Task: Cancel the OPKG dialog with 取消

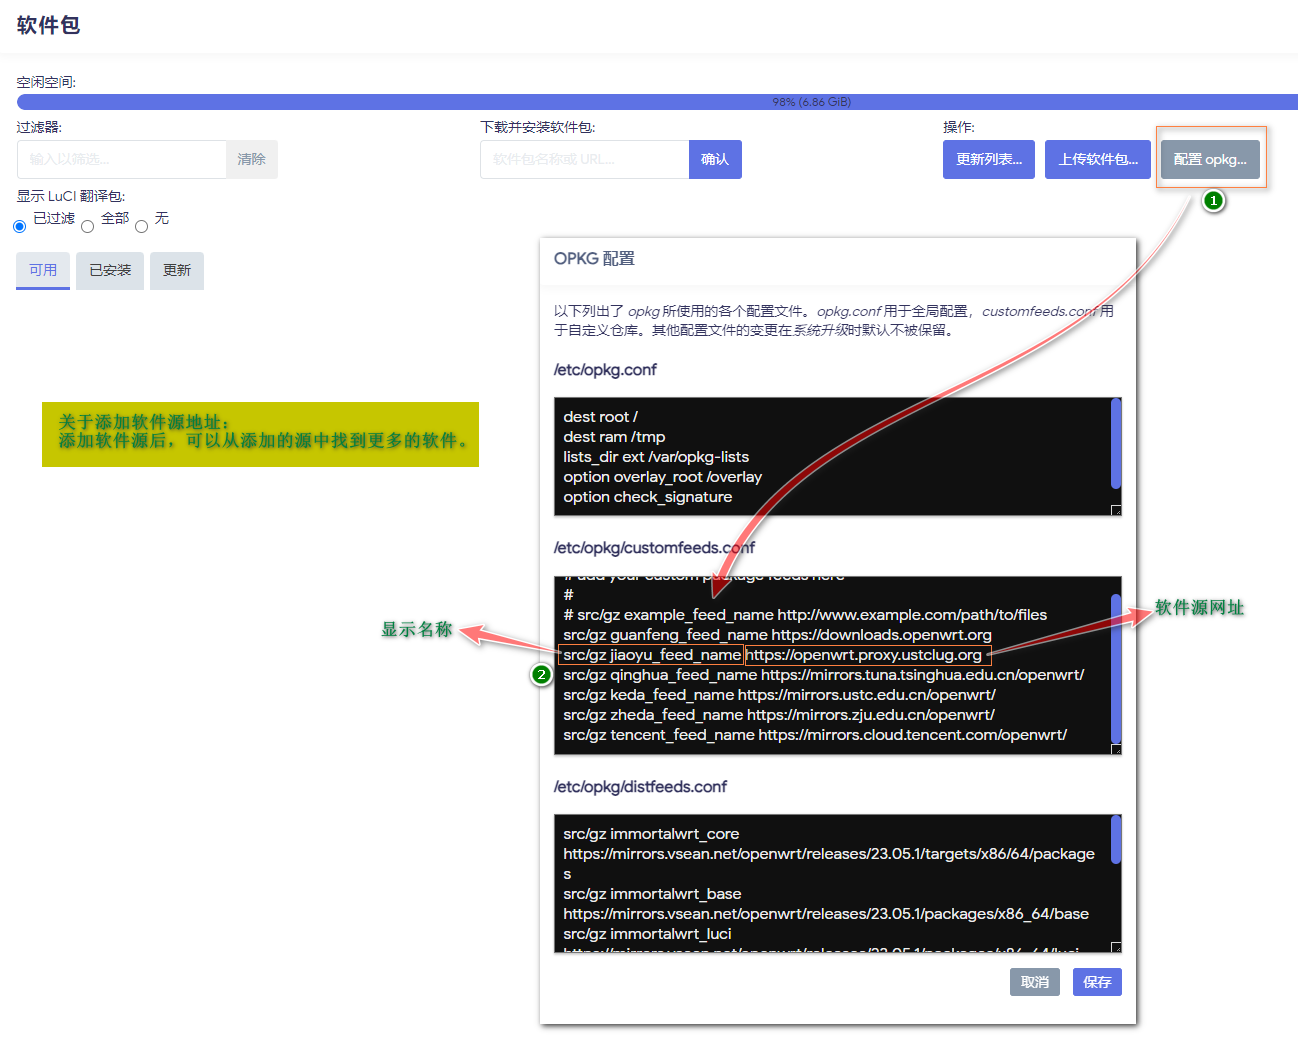Action: (1034, 982)
